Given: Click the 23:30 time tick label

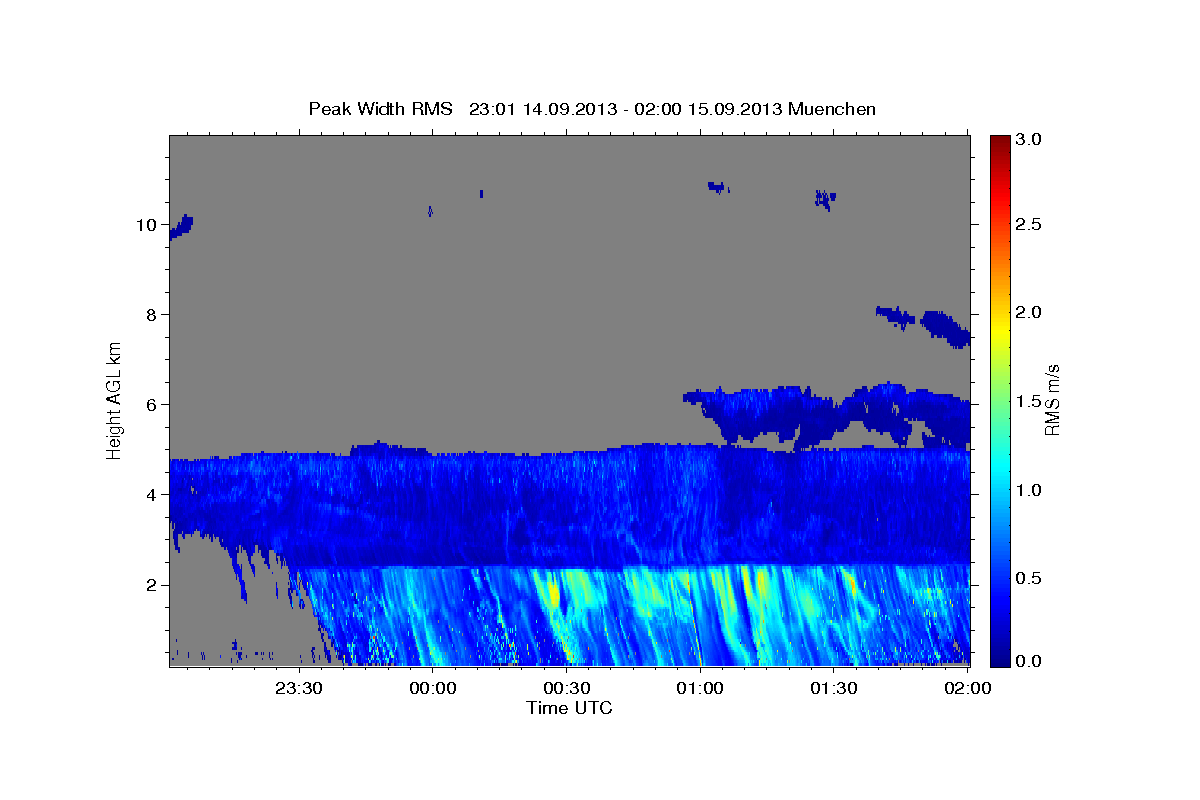Looking at the screenshot, I should pos(299,688).
